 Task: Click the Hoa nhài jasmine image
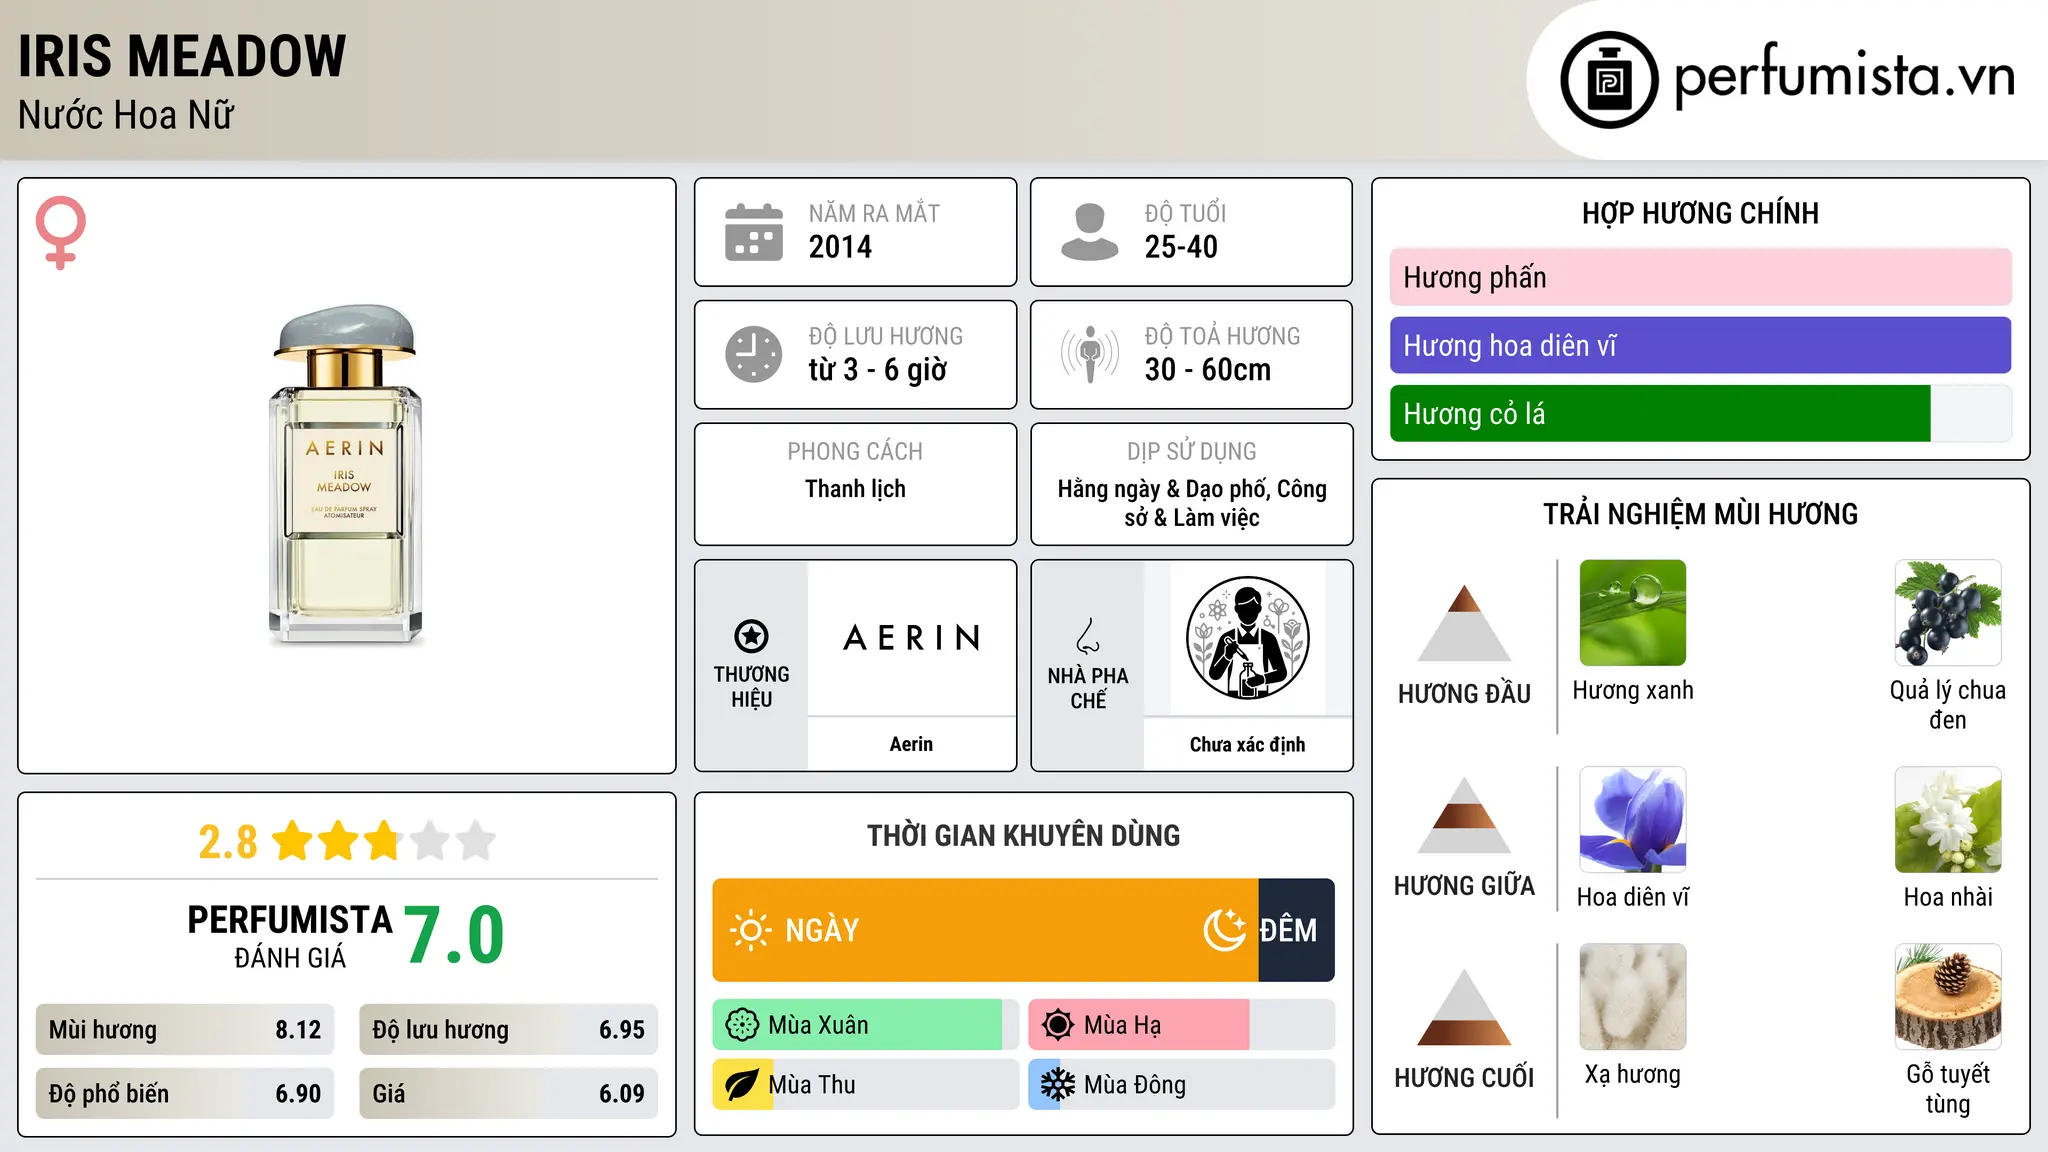(x=1948, y=820)
